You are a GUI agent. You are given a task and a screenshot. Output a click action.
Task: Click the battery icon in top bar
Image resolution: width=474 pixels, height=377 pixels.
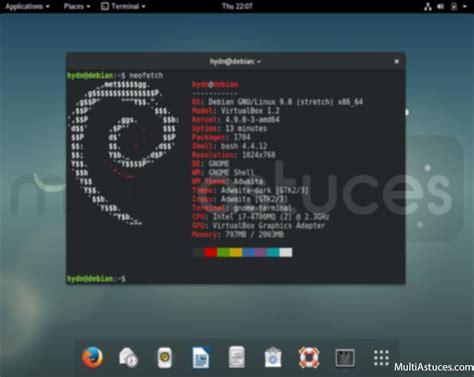[454, 6]
